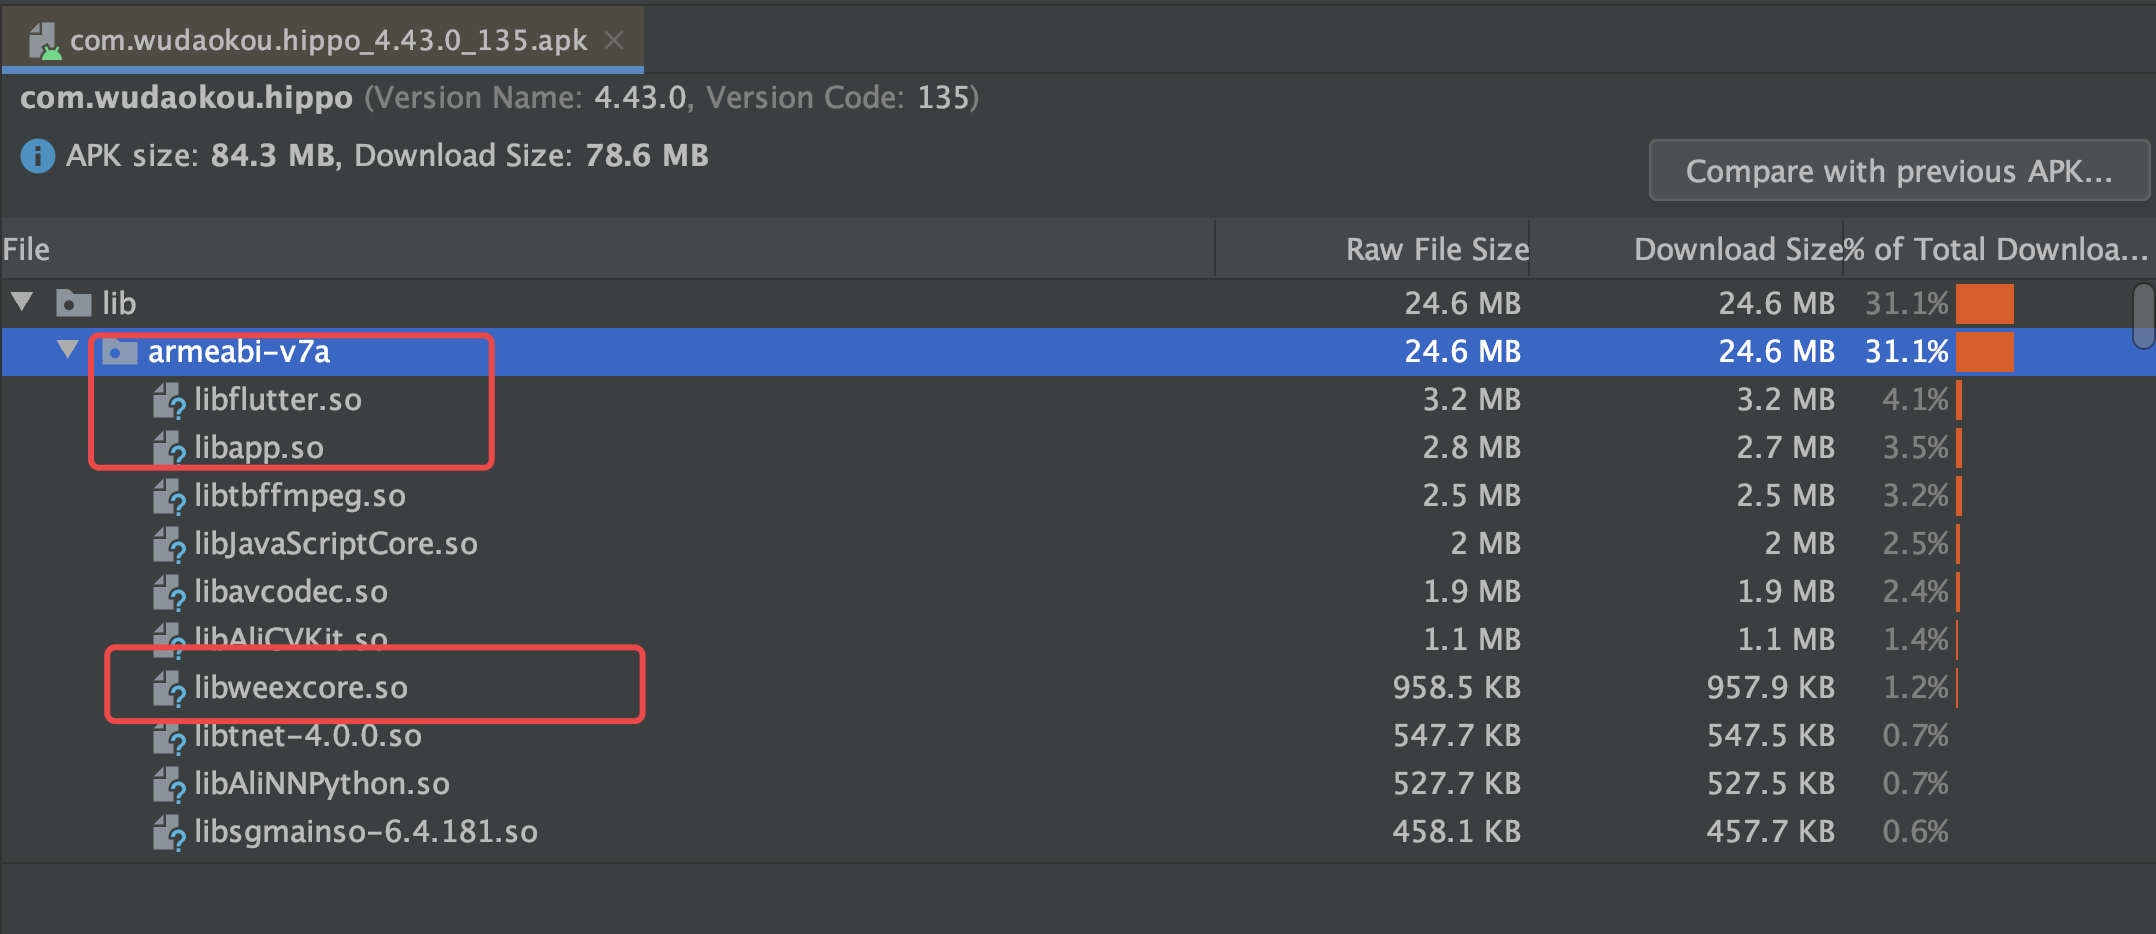Click the libtbffmpeg.so file icon
Screen dimensions: 2156x934
point(169,497)
